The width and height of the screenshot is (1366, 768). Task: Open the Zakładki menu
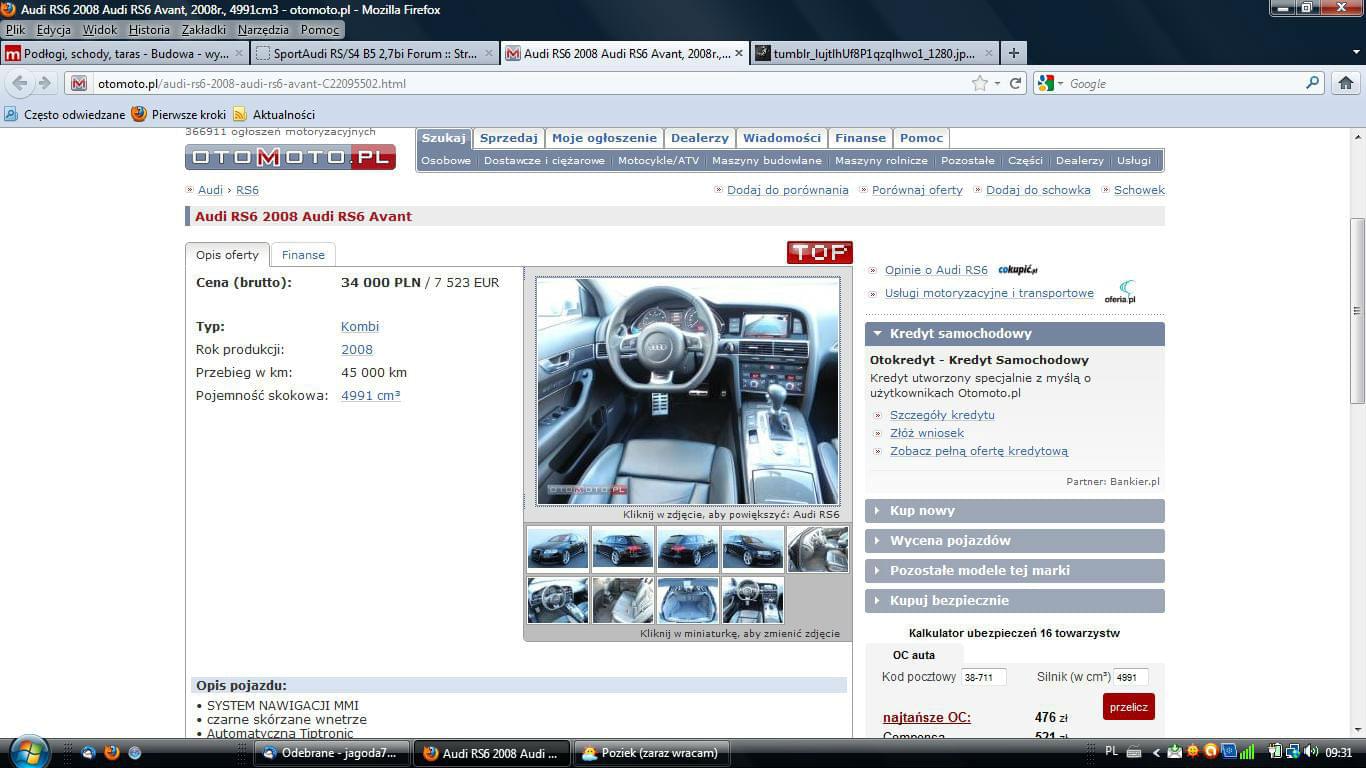(204, 30)
